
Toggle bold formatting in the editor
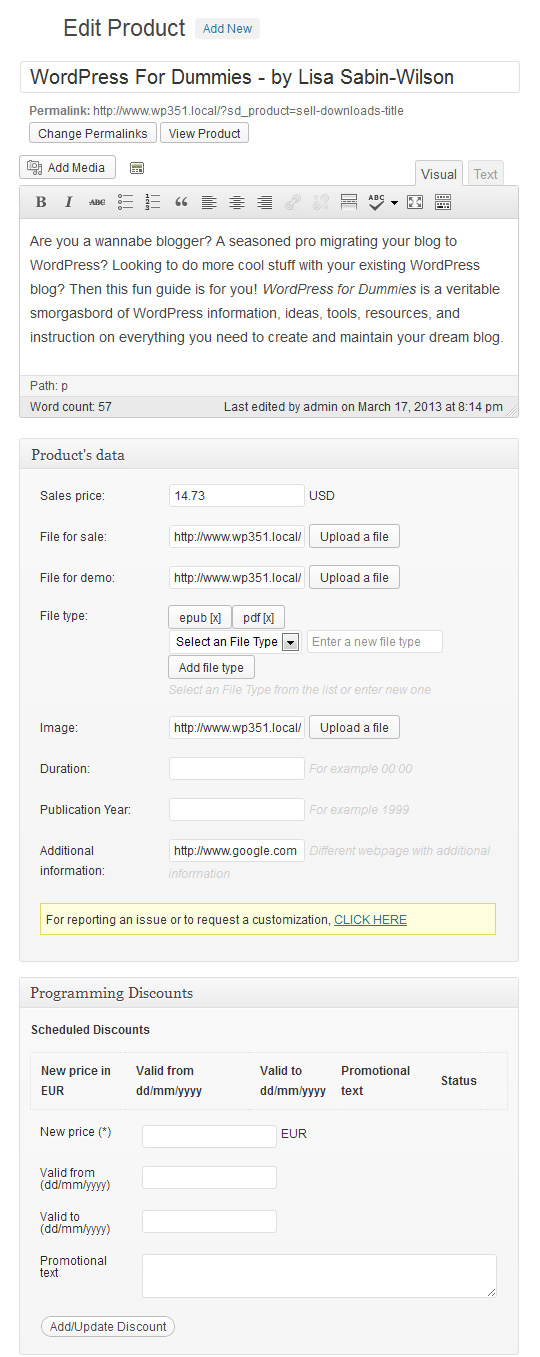click(41, 202)
